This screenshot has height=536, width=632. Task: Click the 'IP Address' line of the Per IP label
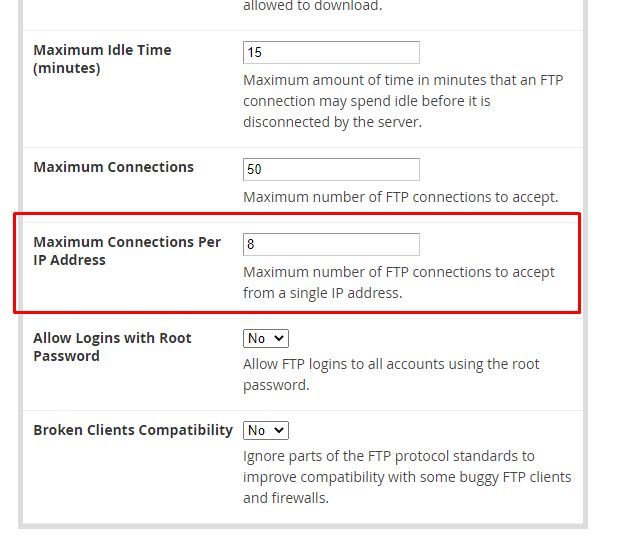click(69, 260)
